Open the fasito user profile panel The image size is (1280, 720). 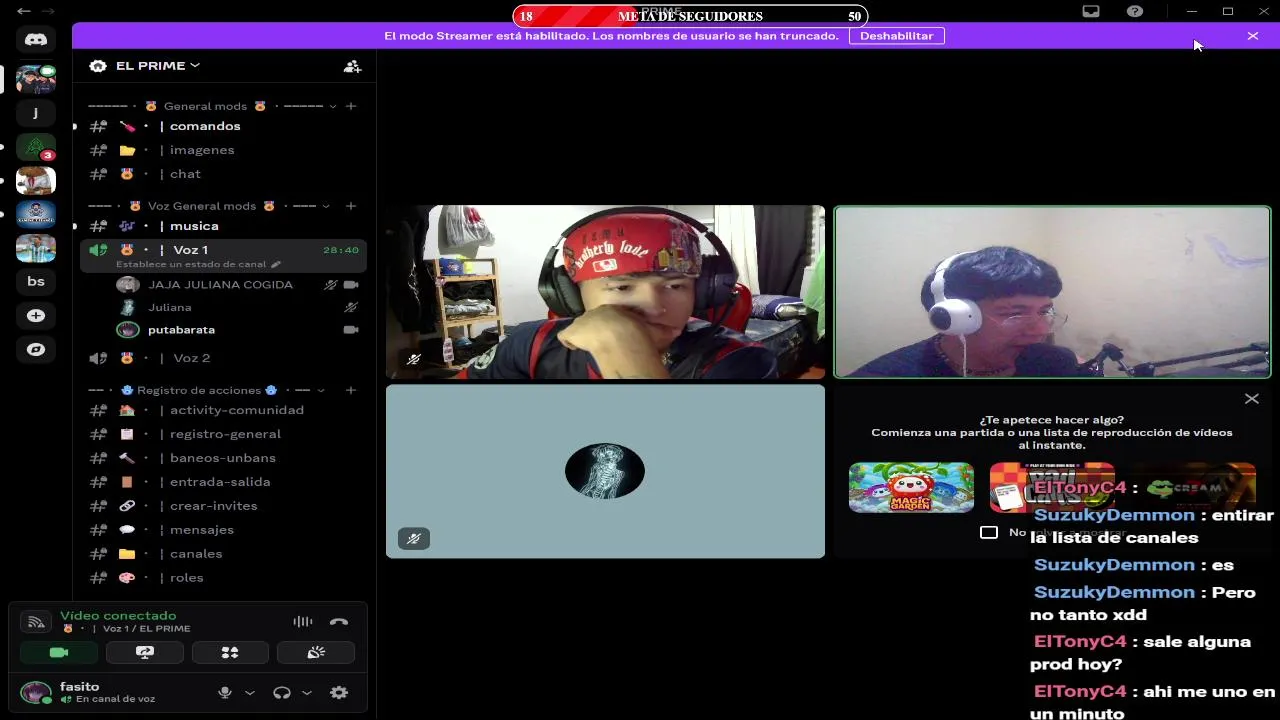[x=110, y=692]
